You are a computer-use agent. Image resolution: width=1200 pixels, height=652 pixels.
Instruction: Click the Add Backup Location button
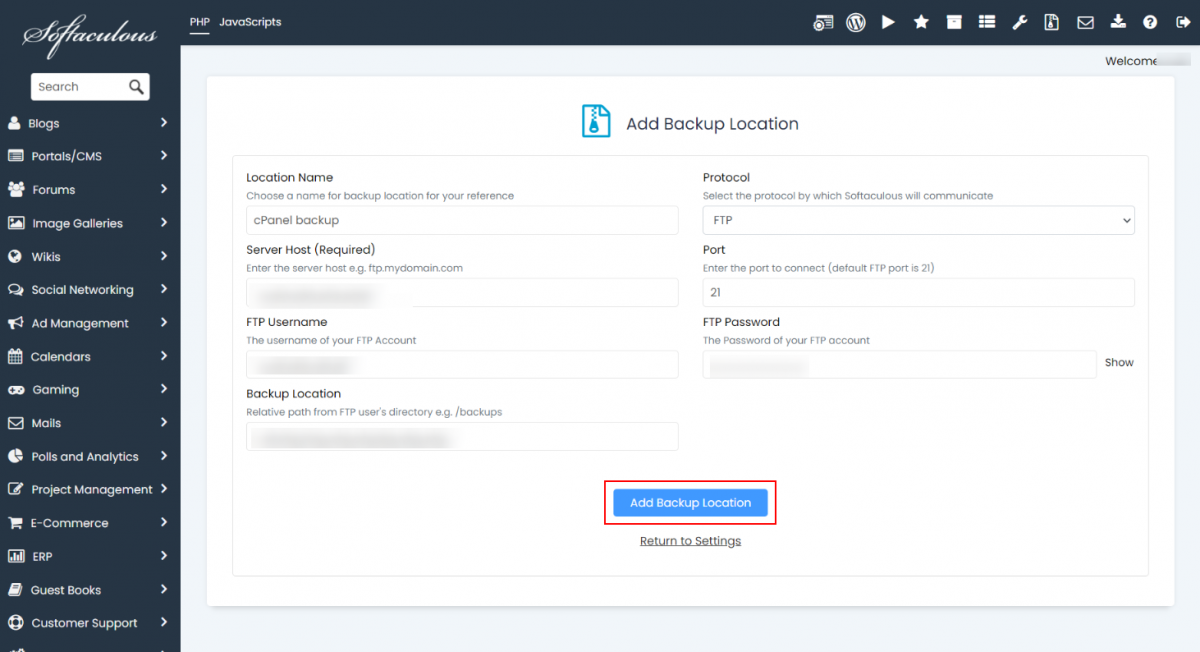(690, 503)
